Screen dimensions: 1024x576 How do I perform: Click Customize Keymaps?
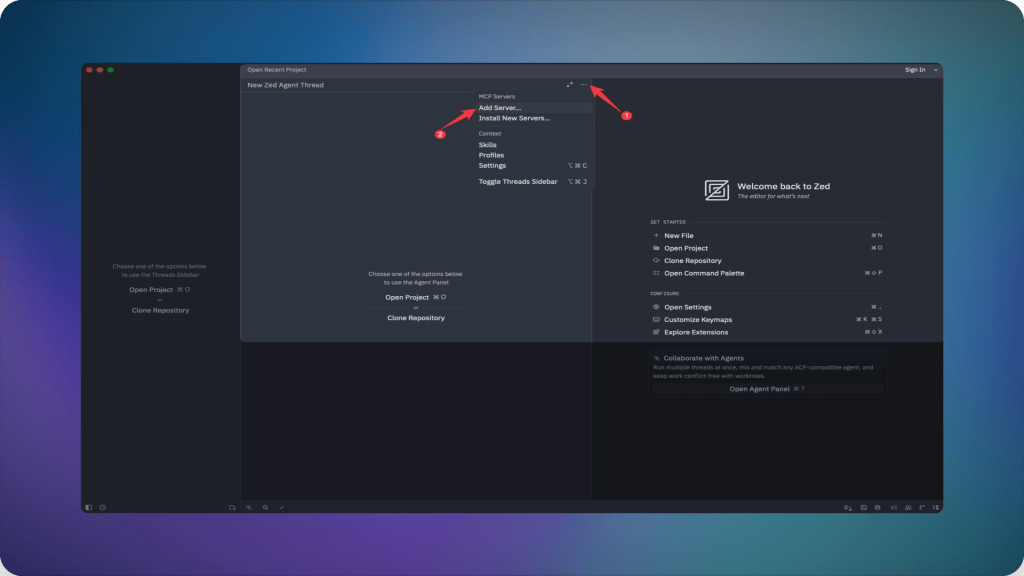click(x=767, y=319)
